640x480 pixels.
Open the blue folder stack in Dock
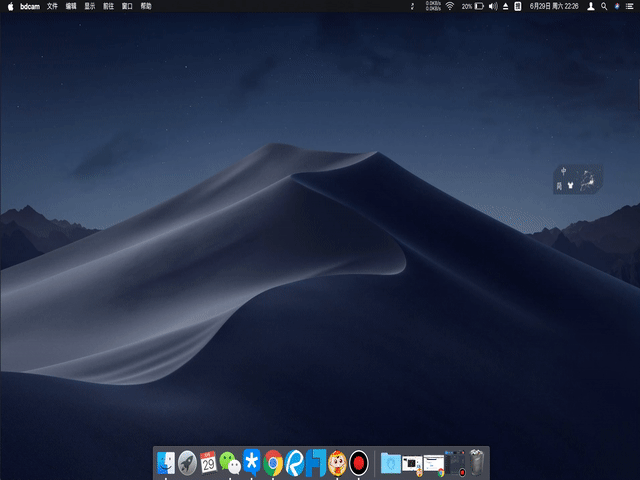pos(391,463)
